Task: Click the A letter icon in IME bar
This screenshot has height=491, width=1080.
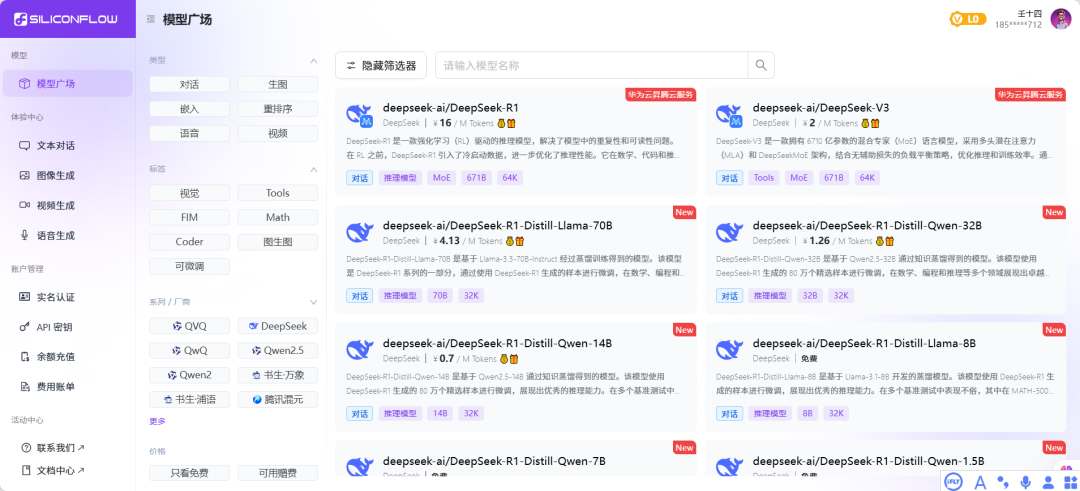Action: point(981,482)
